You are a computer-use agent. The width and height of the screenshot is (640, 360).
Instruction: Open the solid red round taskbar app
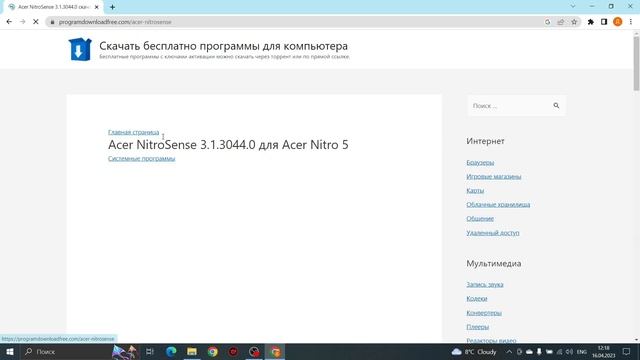(233, 351)
